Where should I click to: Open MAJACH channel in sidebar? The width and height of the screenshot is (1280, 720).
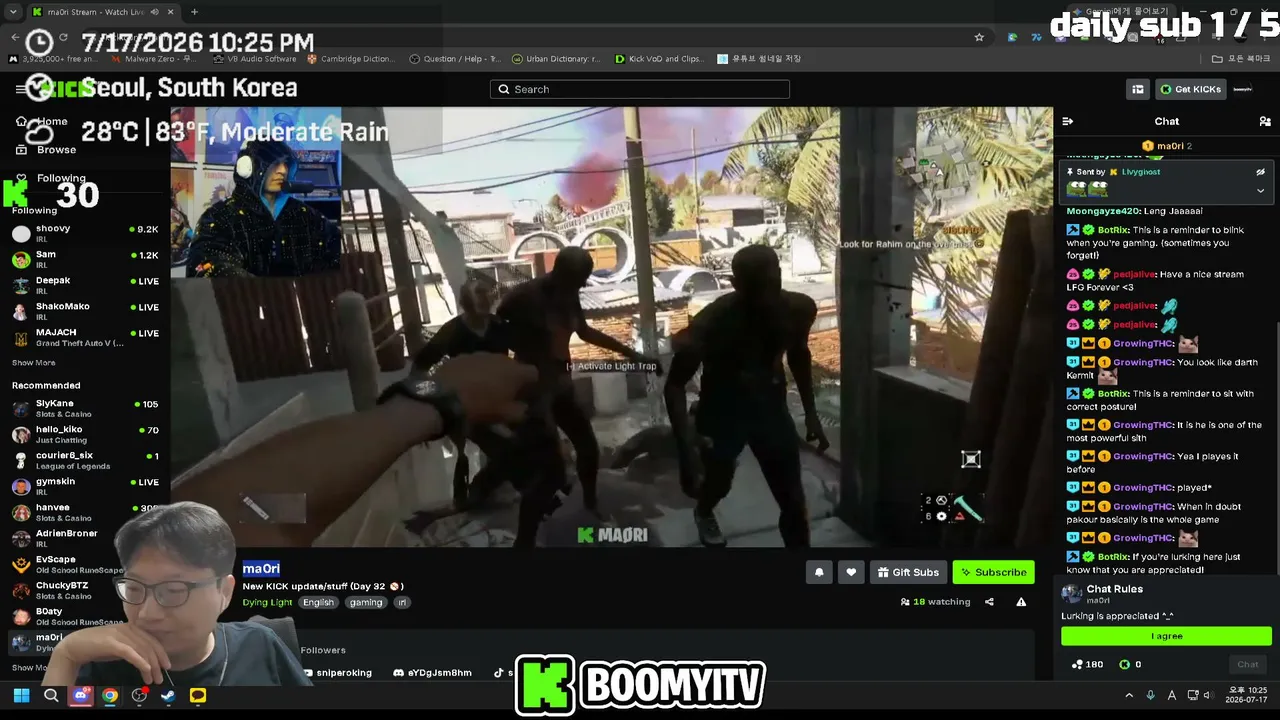[85, 336]
